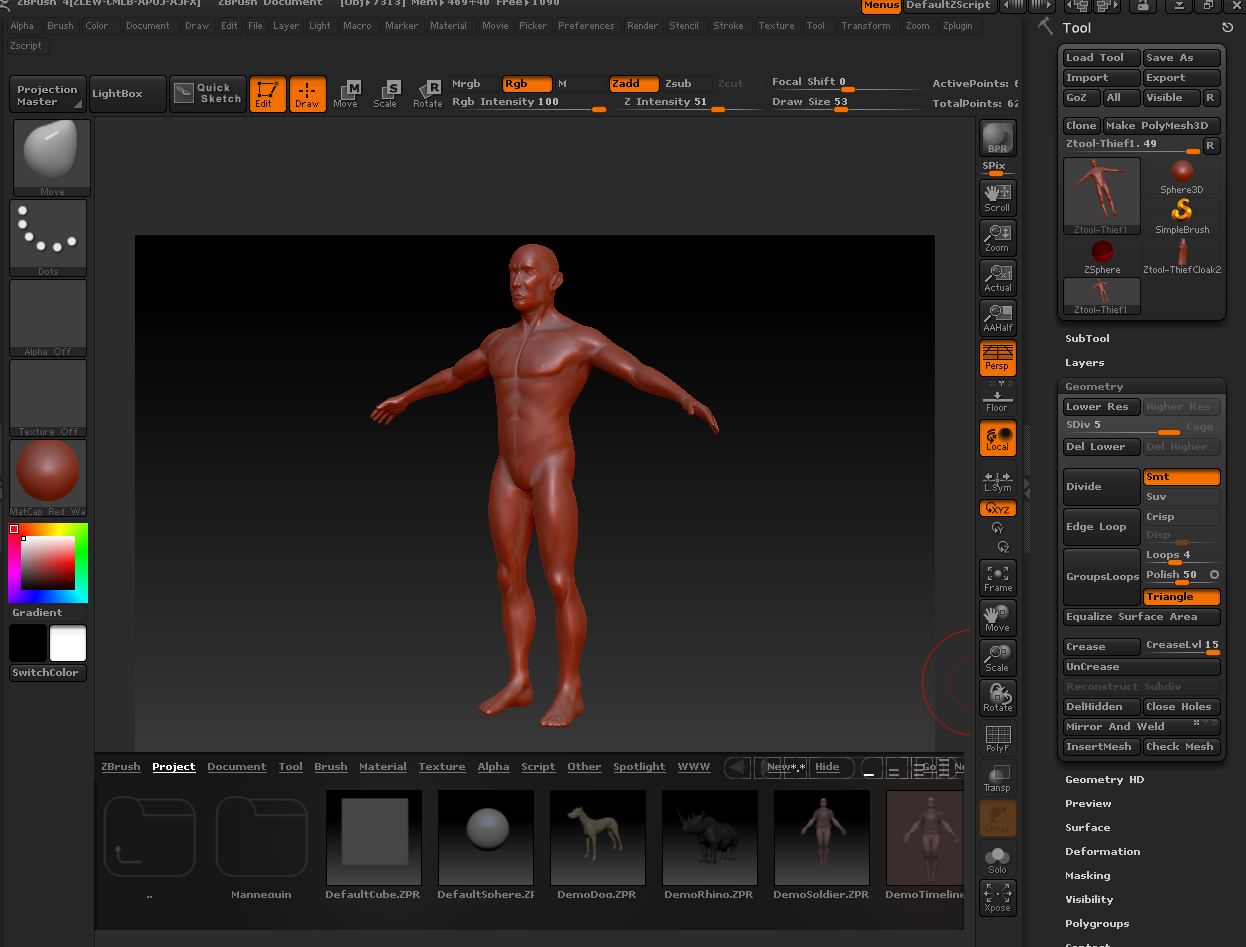This screenshot has width=1246, height=947.
Task: Open the Quick Sketch tool
Action: click(208, 94)
